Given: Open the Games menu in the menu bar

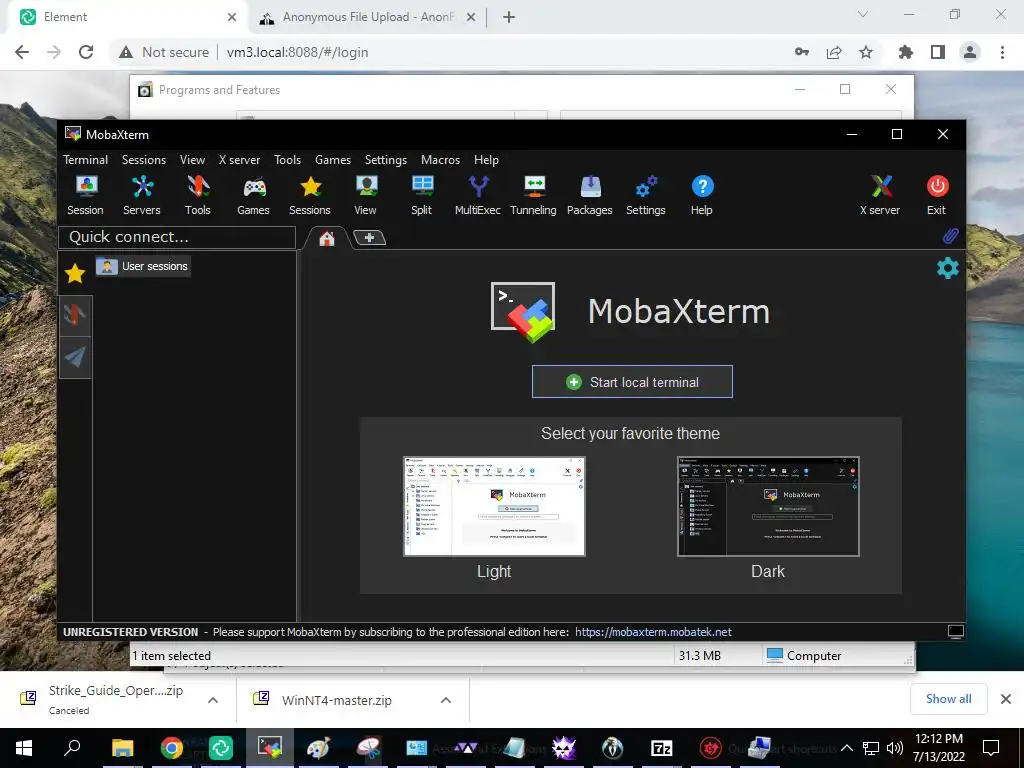Looking at the screenshot, I should click(x=333, y=160).
